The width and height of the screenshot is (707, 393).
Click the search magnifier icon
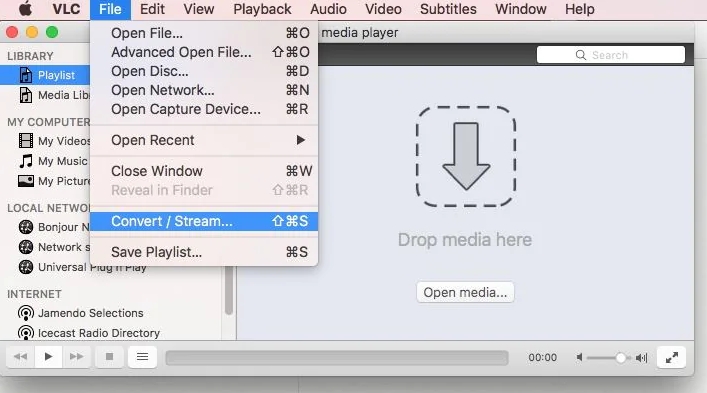581,55
